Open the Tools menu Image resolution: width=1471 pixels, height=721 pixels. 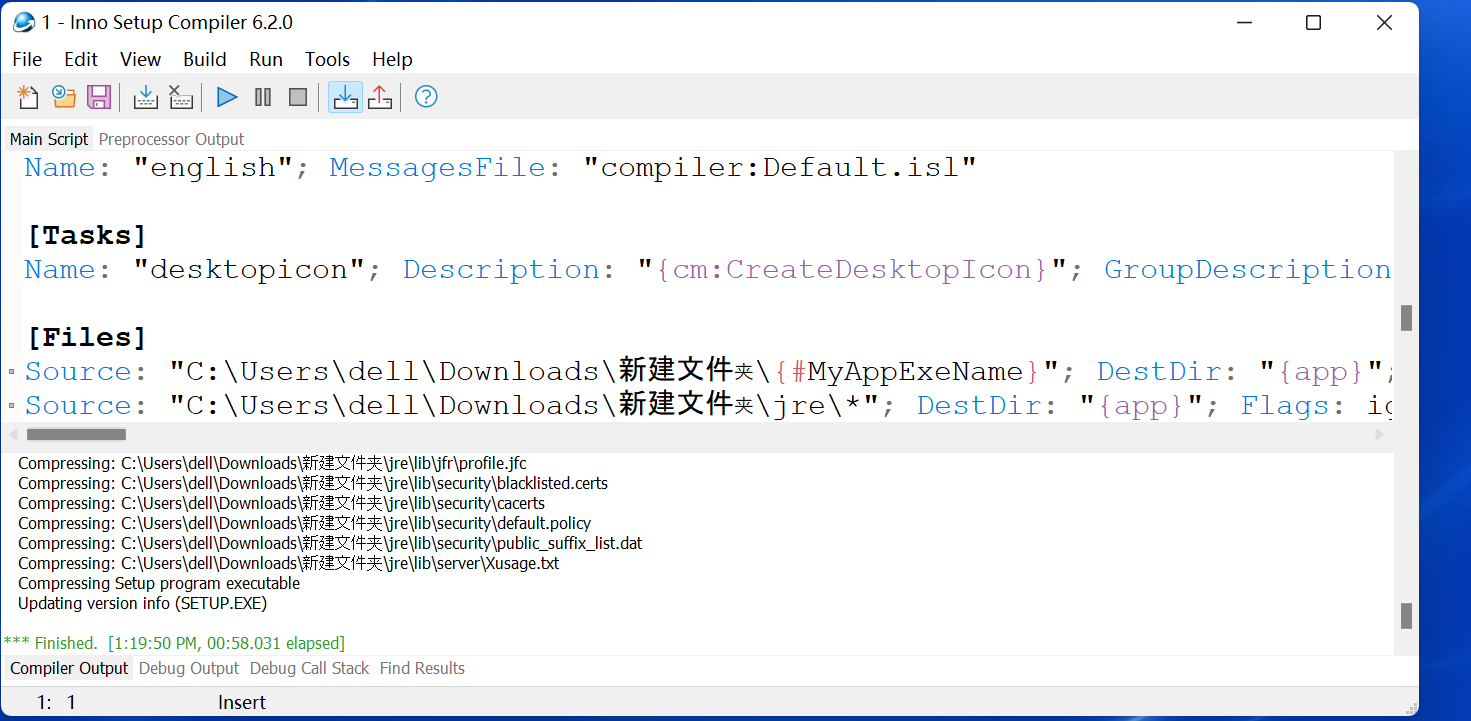pyautogui.click(x=328, y=59)
